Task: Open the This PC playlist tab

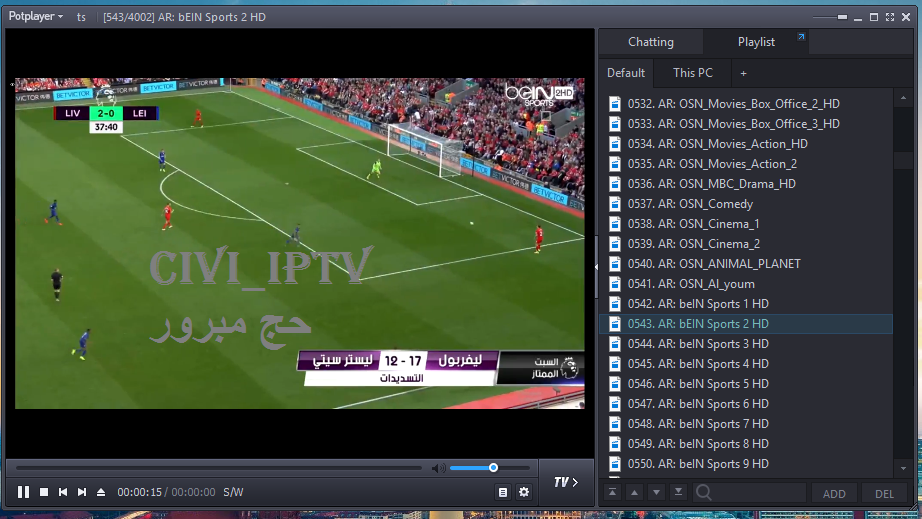Action: pos(692,73)
